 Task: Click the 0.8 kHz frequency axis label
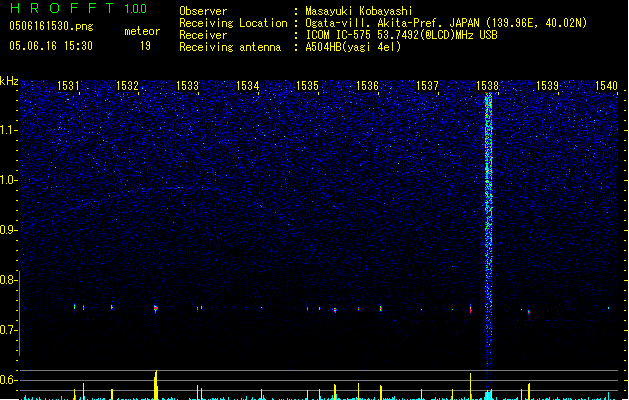[x=8, y=280]
